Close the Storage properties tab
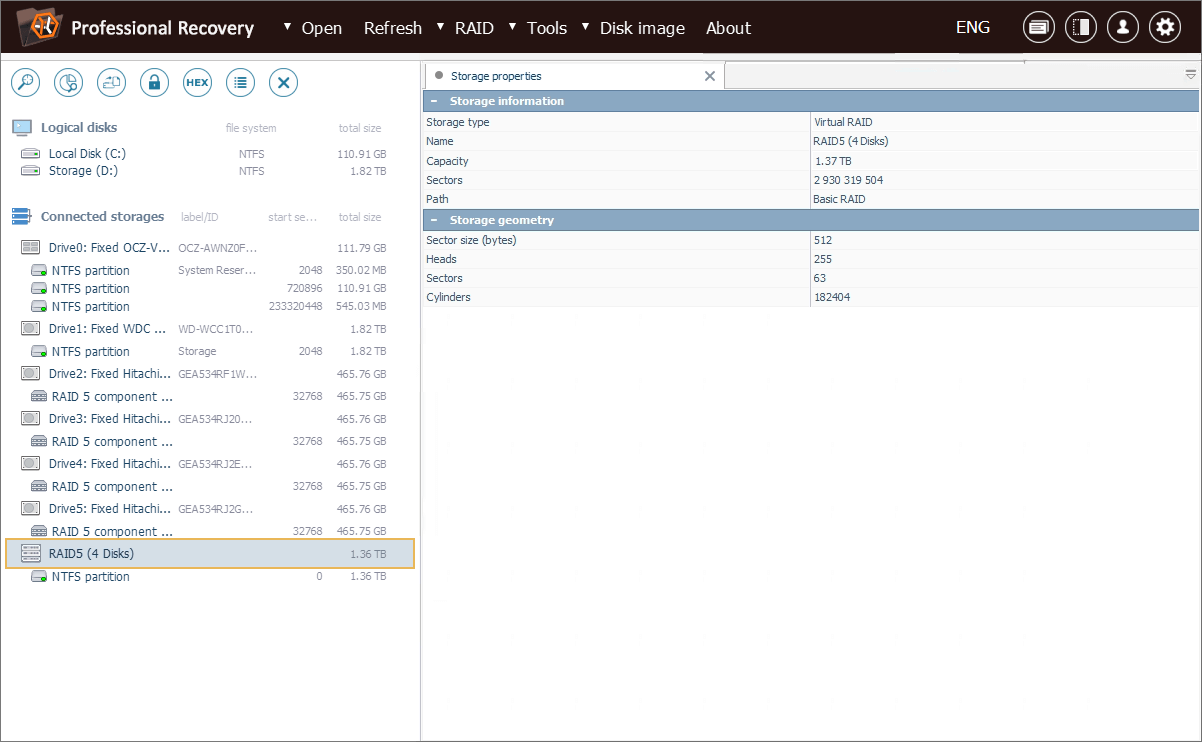 pos(710,76)
